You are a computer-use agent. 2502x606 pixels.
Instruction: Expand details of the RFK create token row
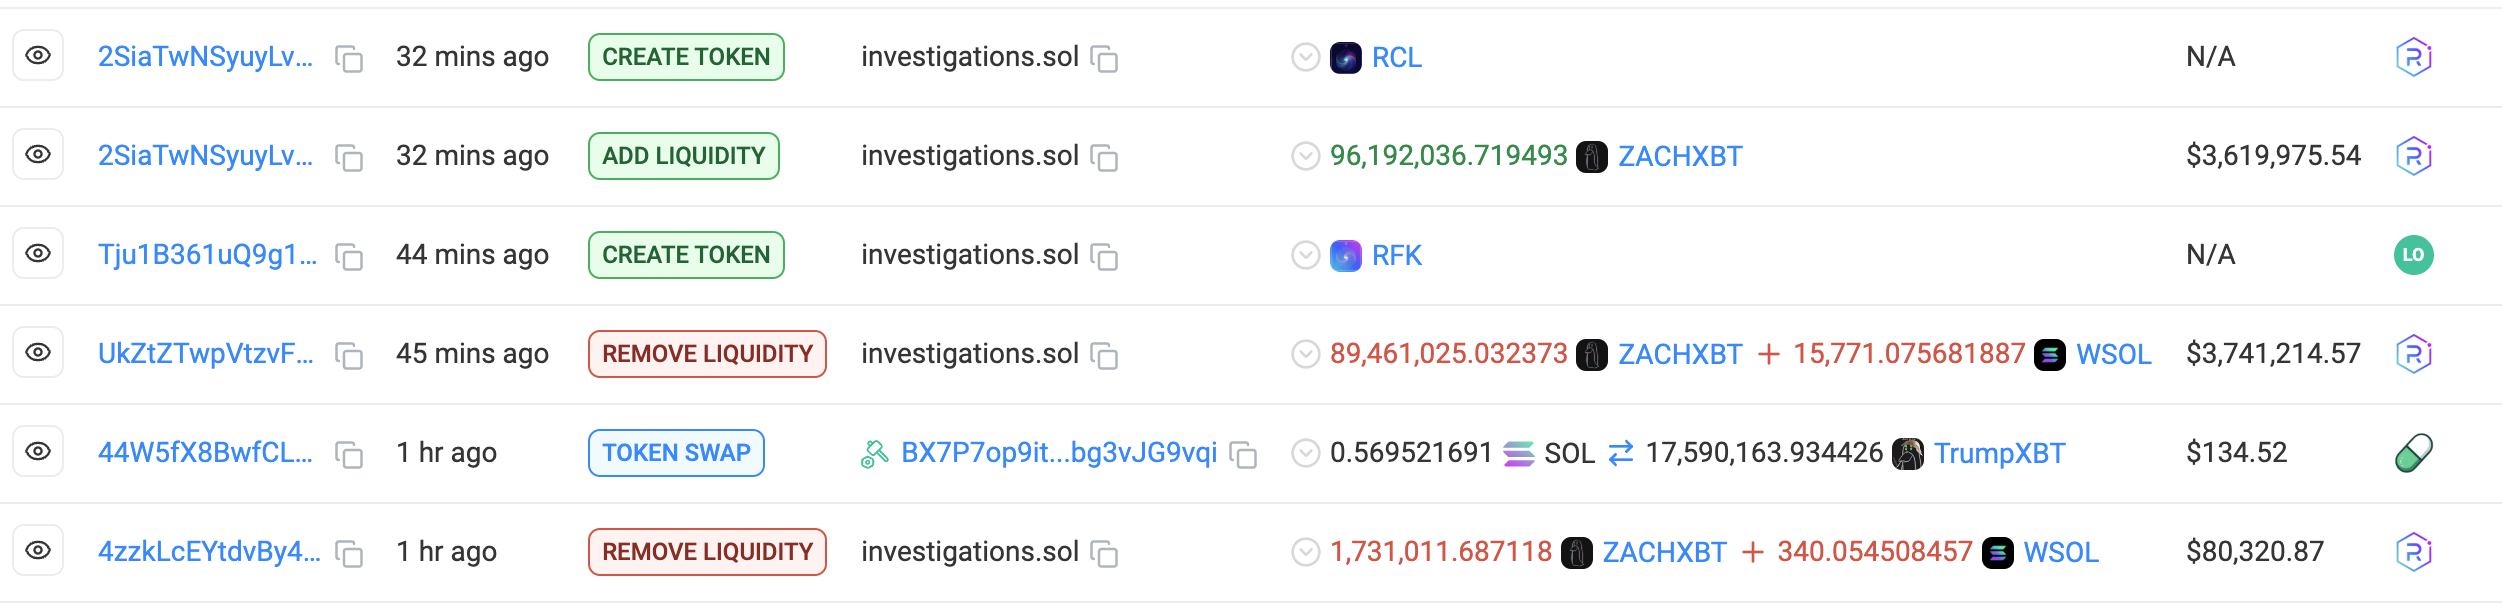[x=1305, y=256]
